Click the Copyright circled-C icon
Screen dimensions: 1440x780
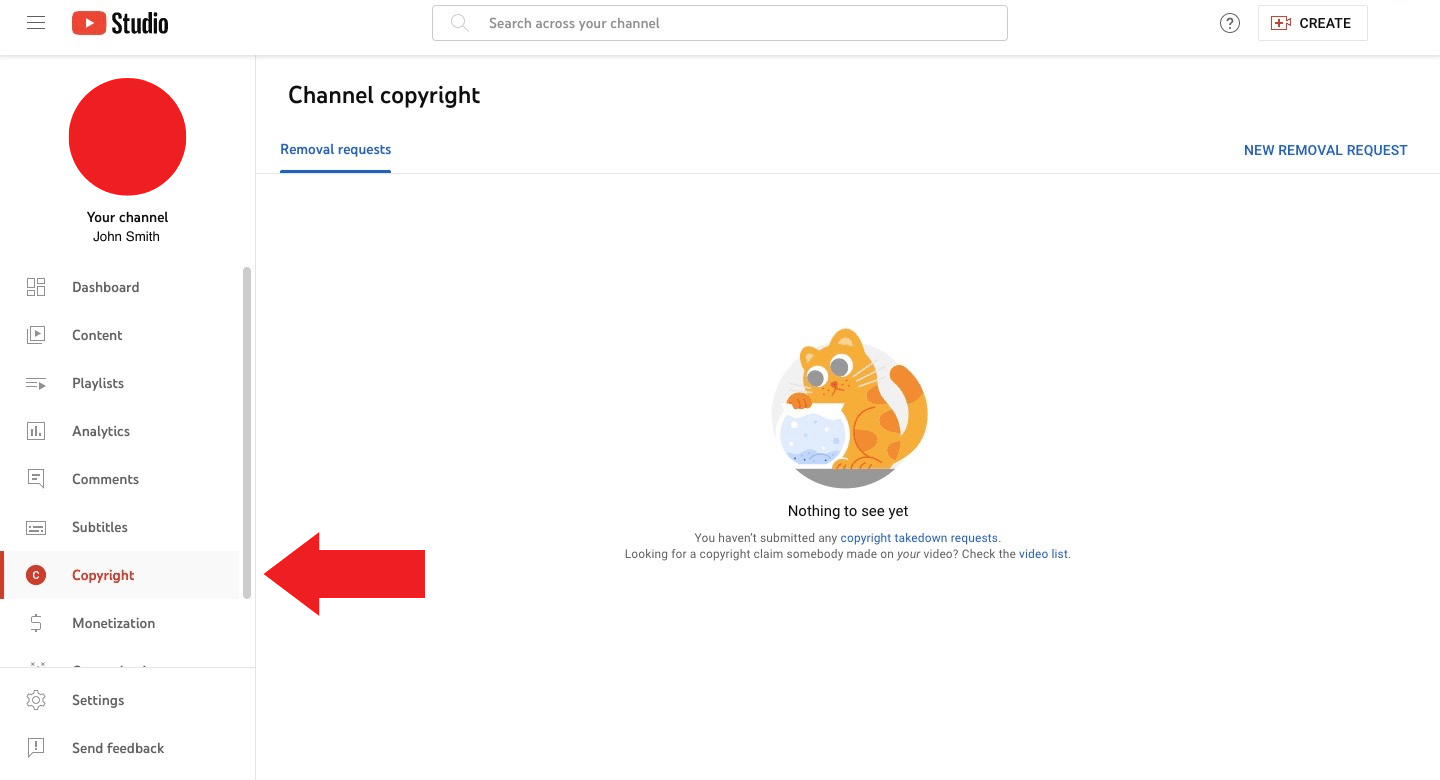pos(35,575)
